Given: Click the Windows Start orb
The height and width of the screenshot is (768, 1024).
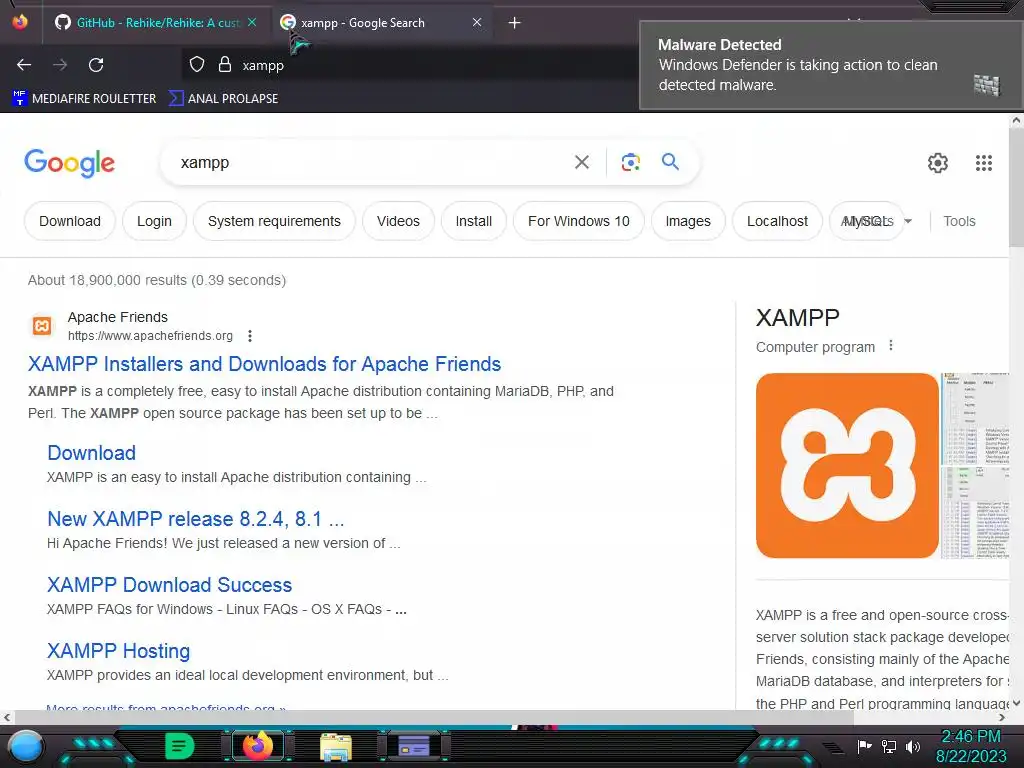Looking at the screenshot, I should coord(25,746).
